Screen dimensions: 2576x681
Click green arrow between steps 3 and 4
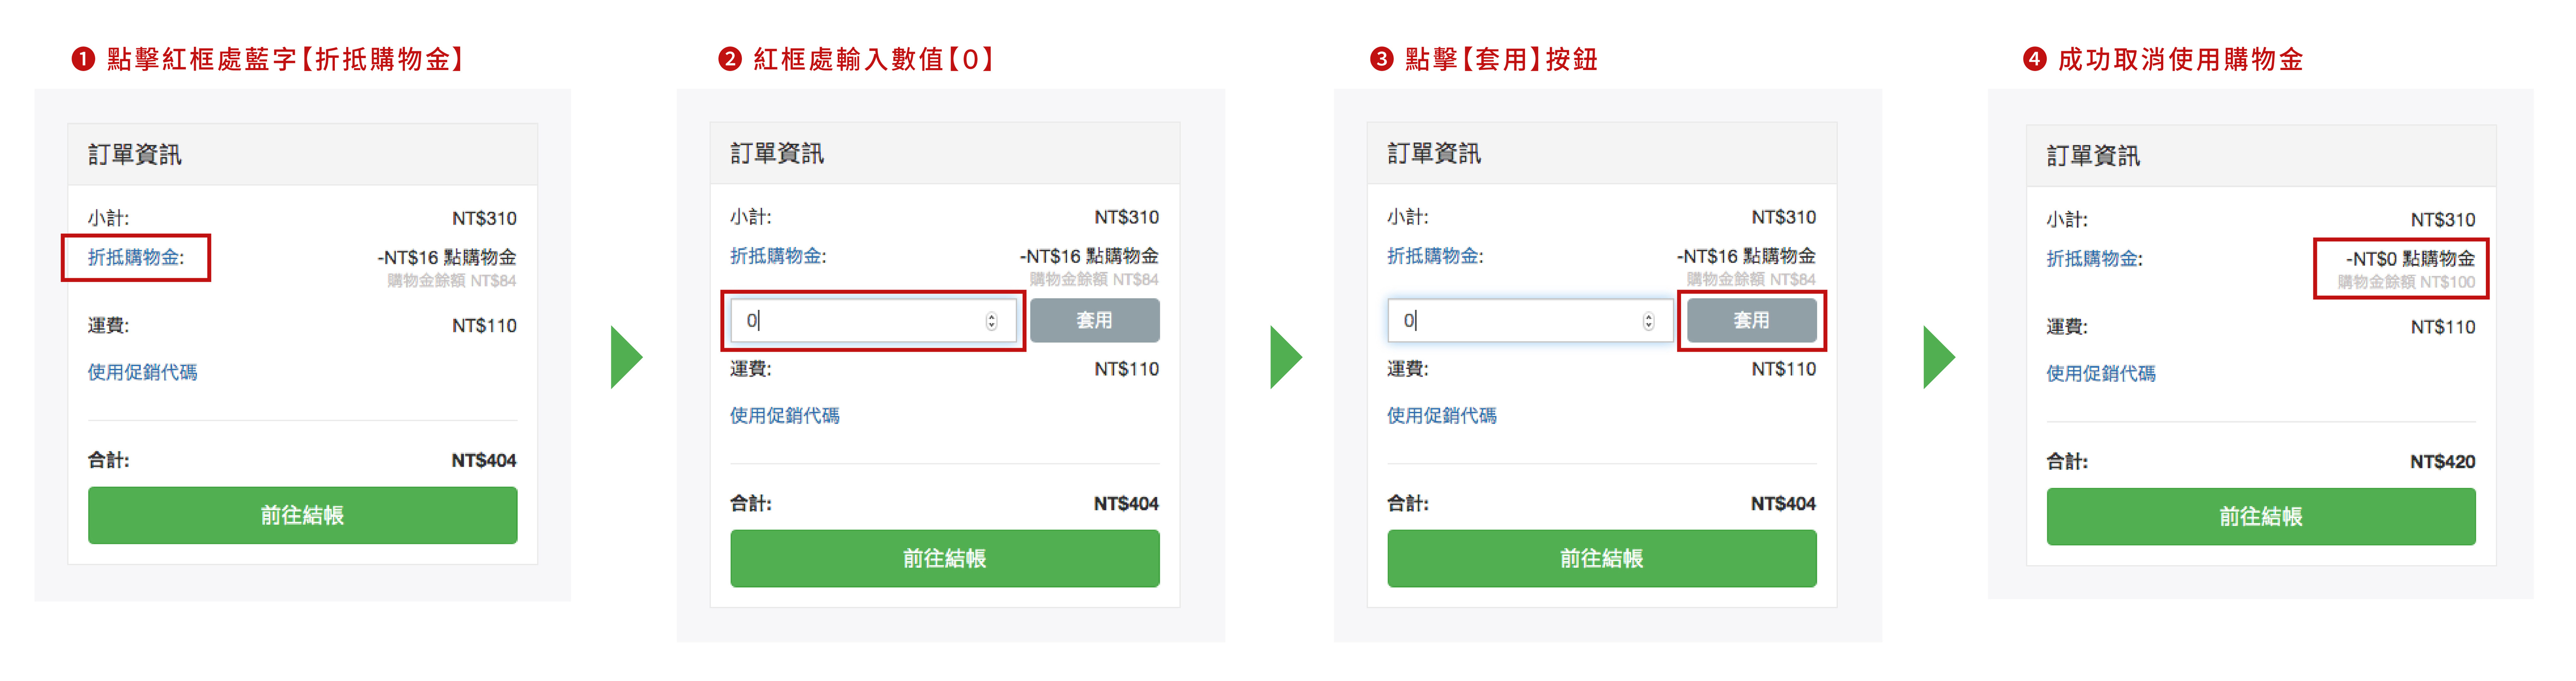(1938, 357)
